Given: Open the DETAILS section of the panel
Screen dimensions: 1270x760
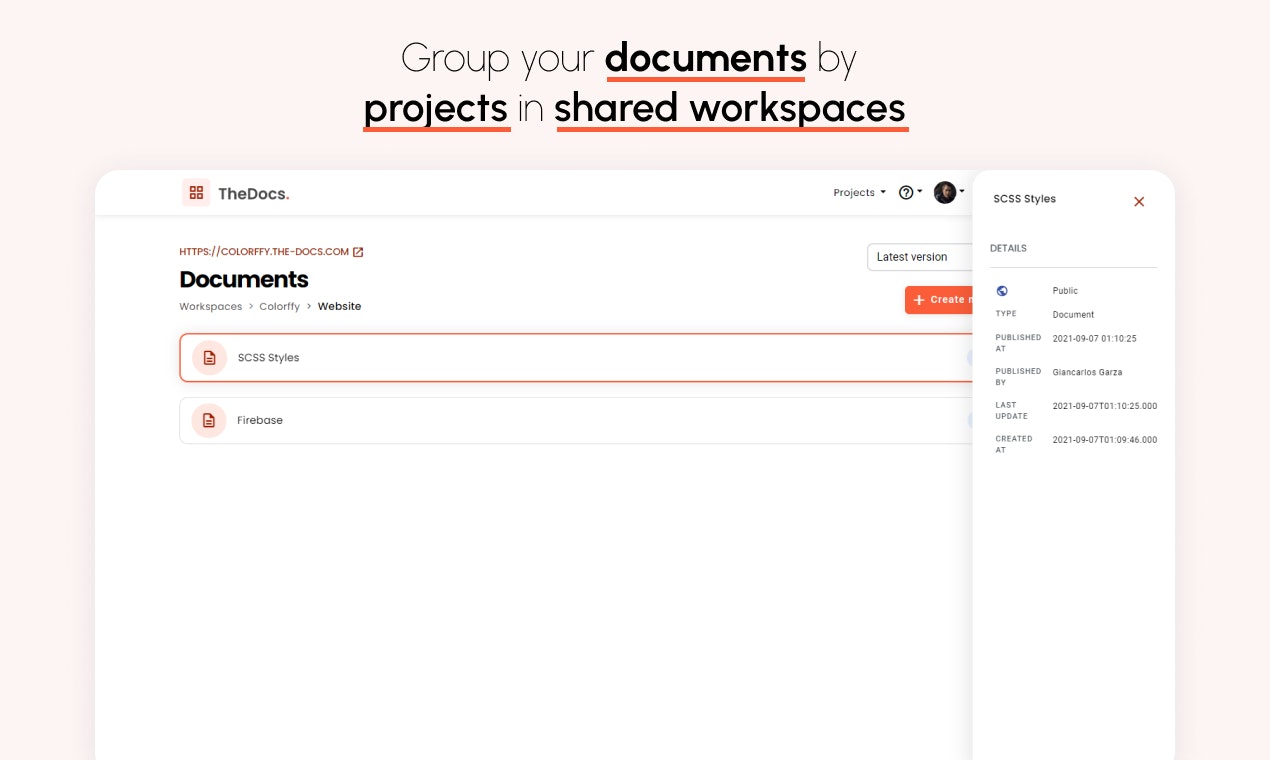Looking at the screenshot, I should (1008, 248).
